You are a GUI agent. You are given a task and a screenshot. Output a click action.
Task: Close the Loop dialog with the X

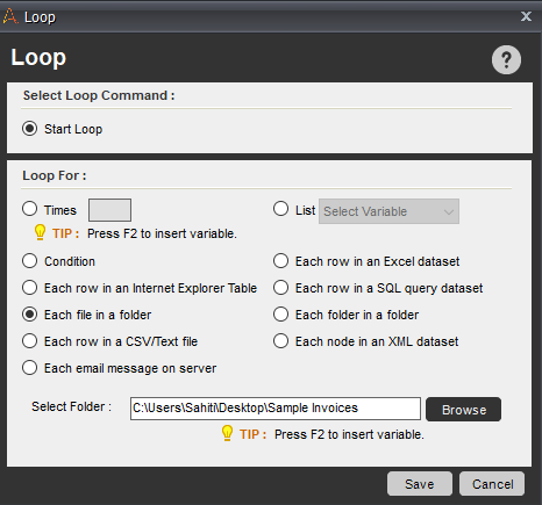526,16
